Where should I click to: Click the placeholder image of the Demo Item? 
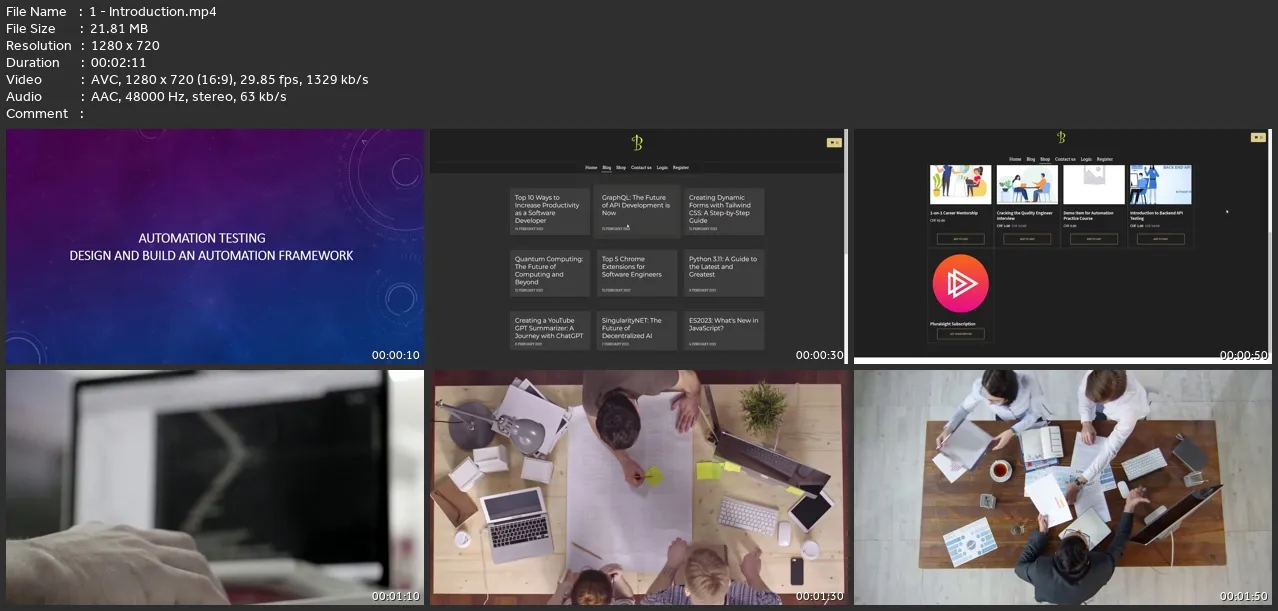[1094, 185]
